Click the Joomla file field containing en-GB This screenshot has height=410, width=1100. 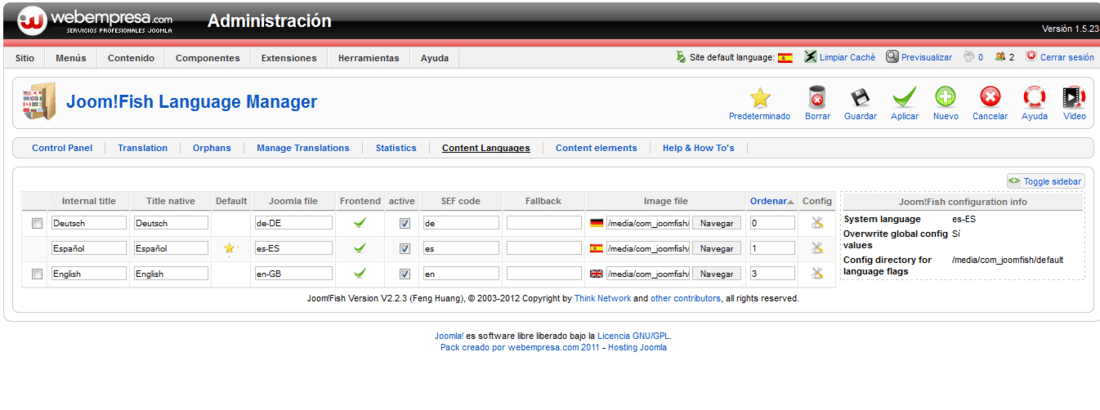[x=293, y=274]
